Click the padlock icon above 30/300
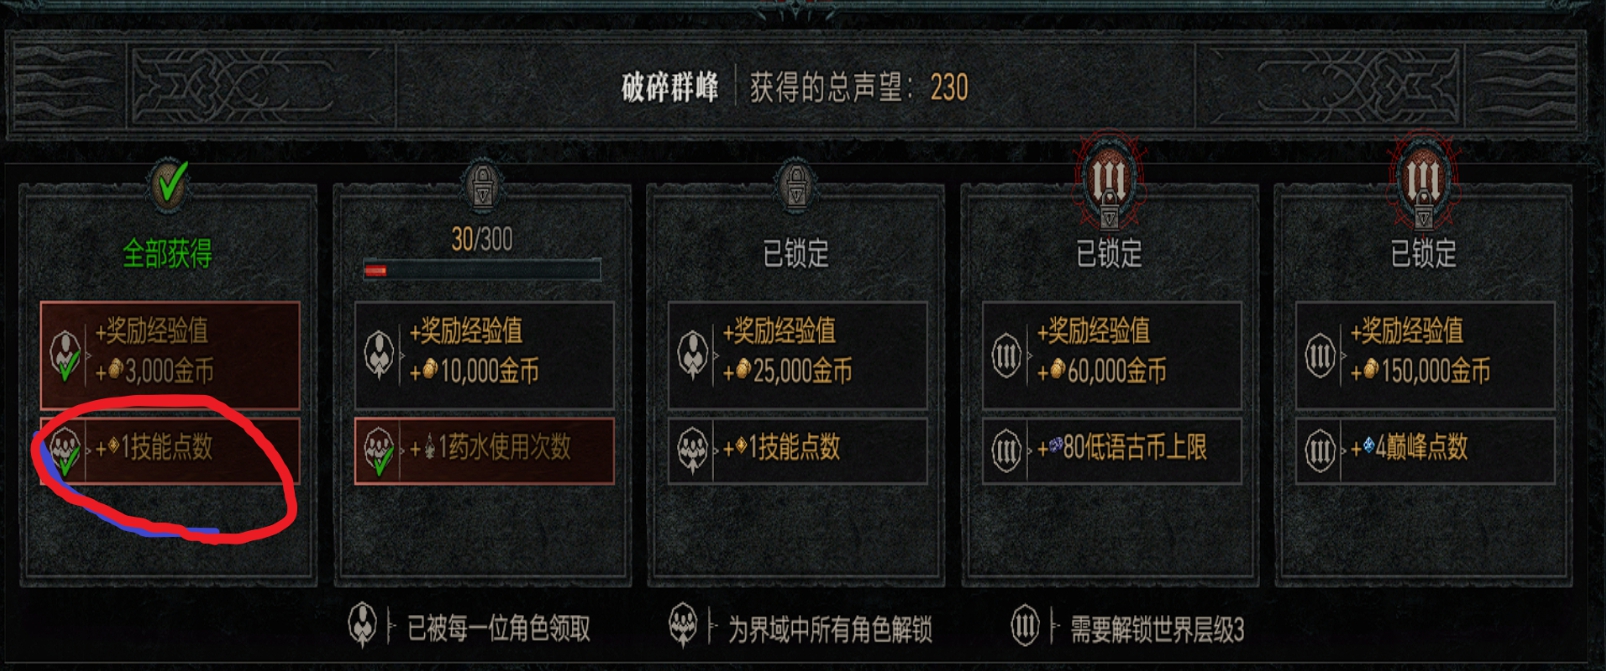This screenshot has width=1606, height=671. tap(482, 185)
